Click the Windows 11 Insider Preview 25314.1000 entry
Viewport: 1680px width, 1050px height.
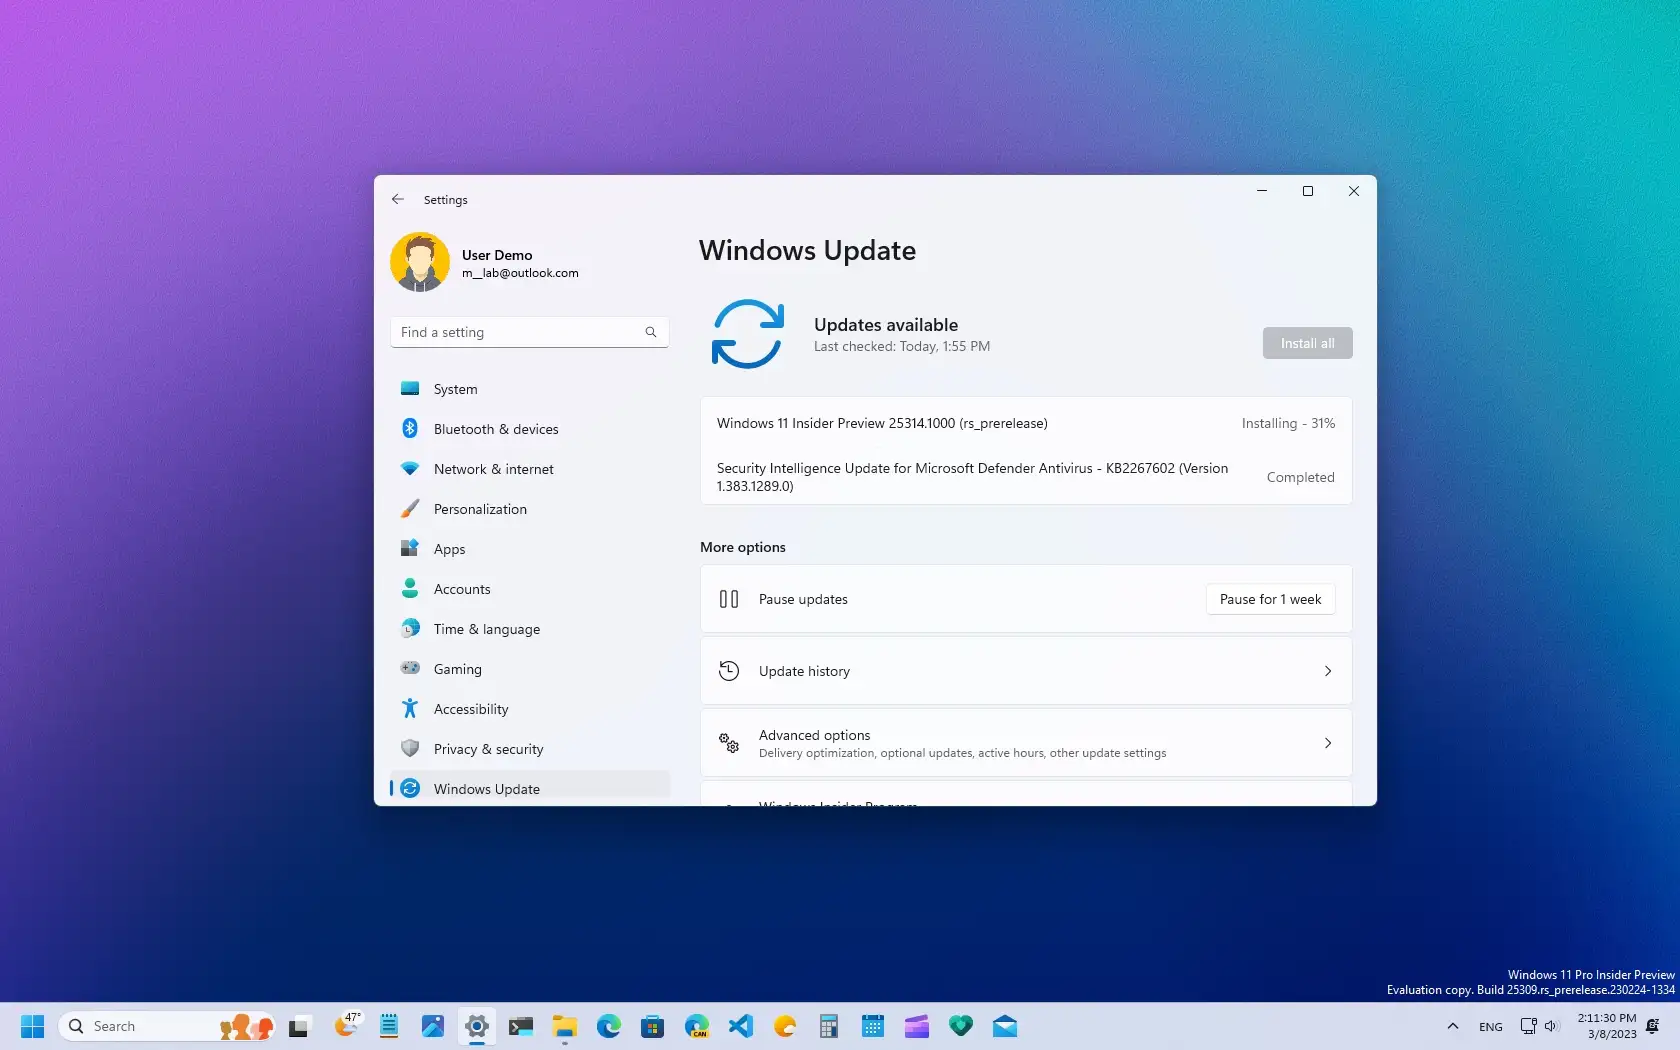pos(882,423)
